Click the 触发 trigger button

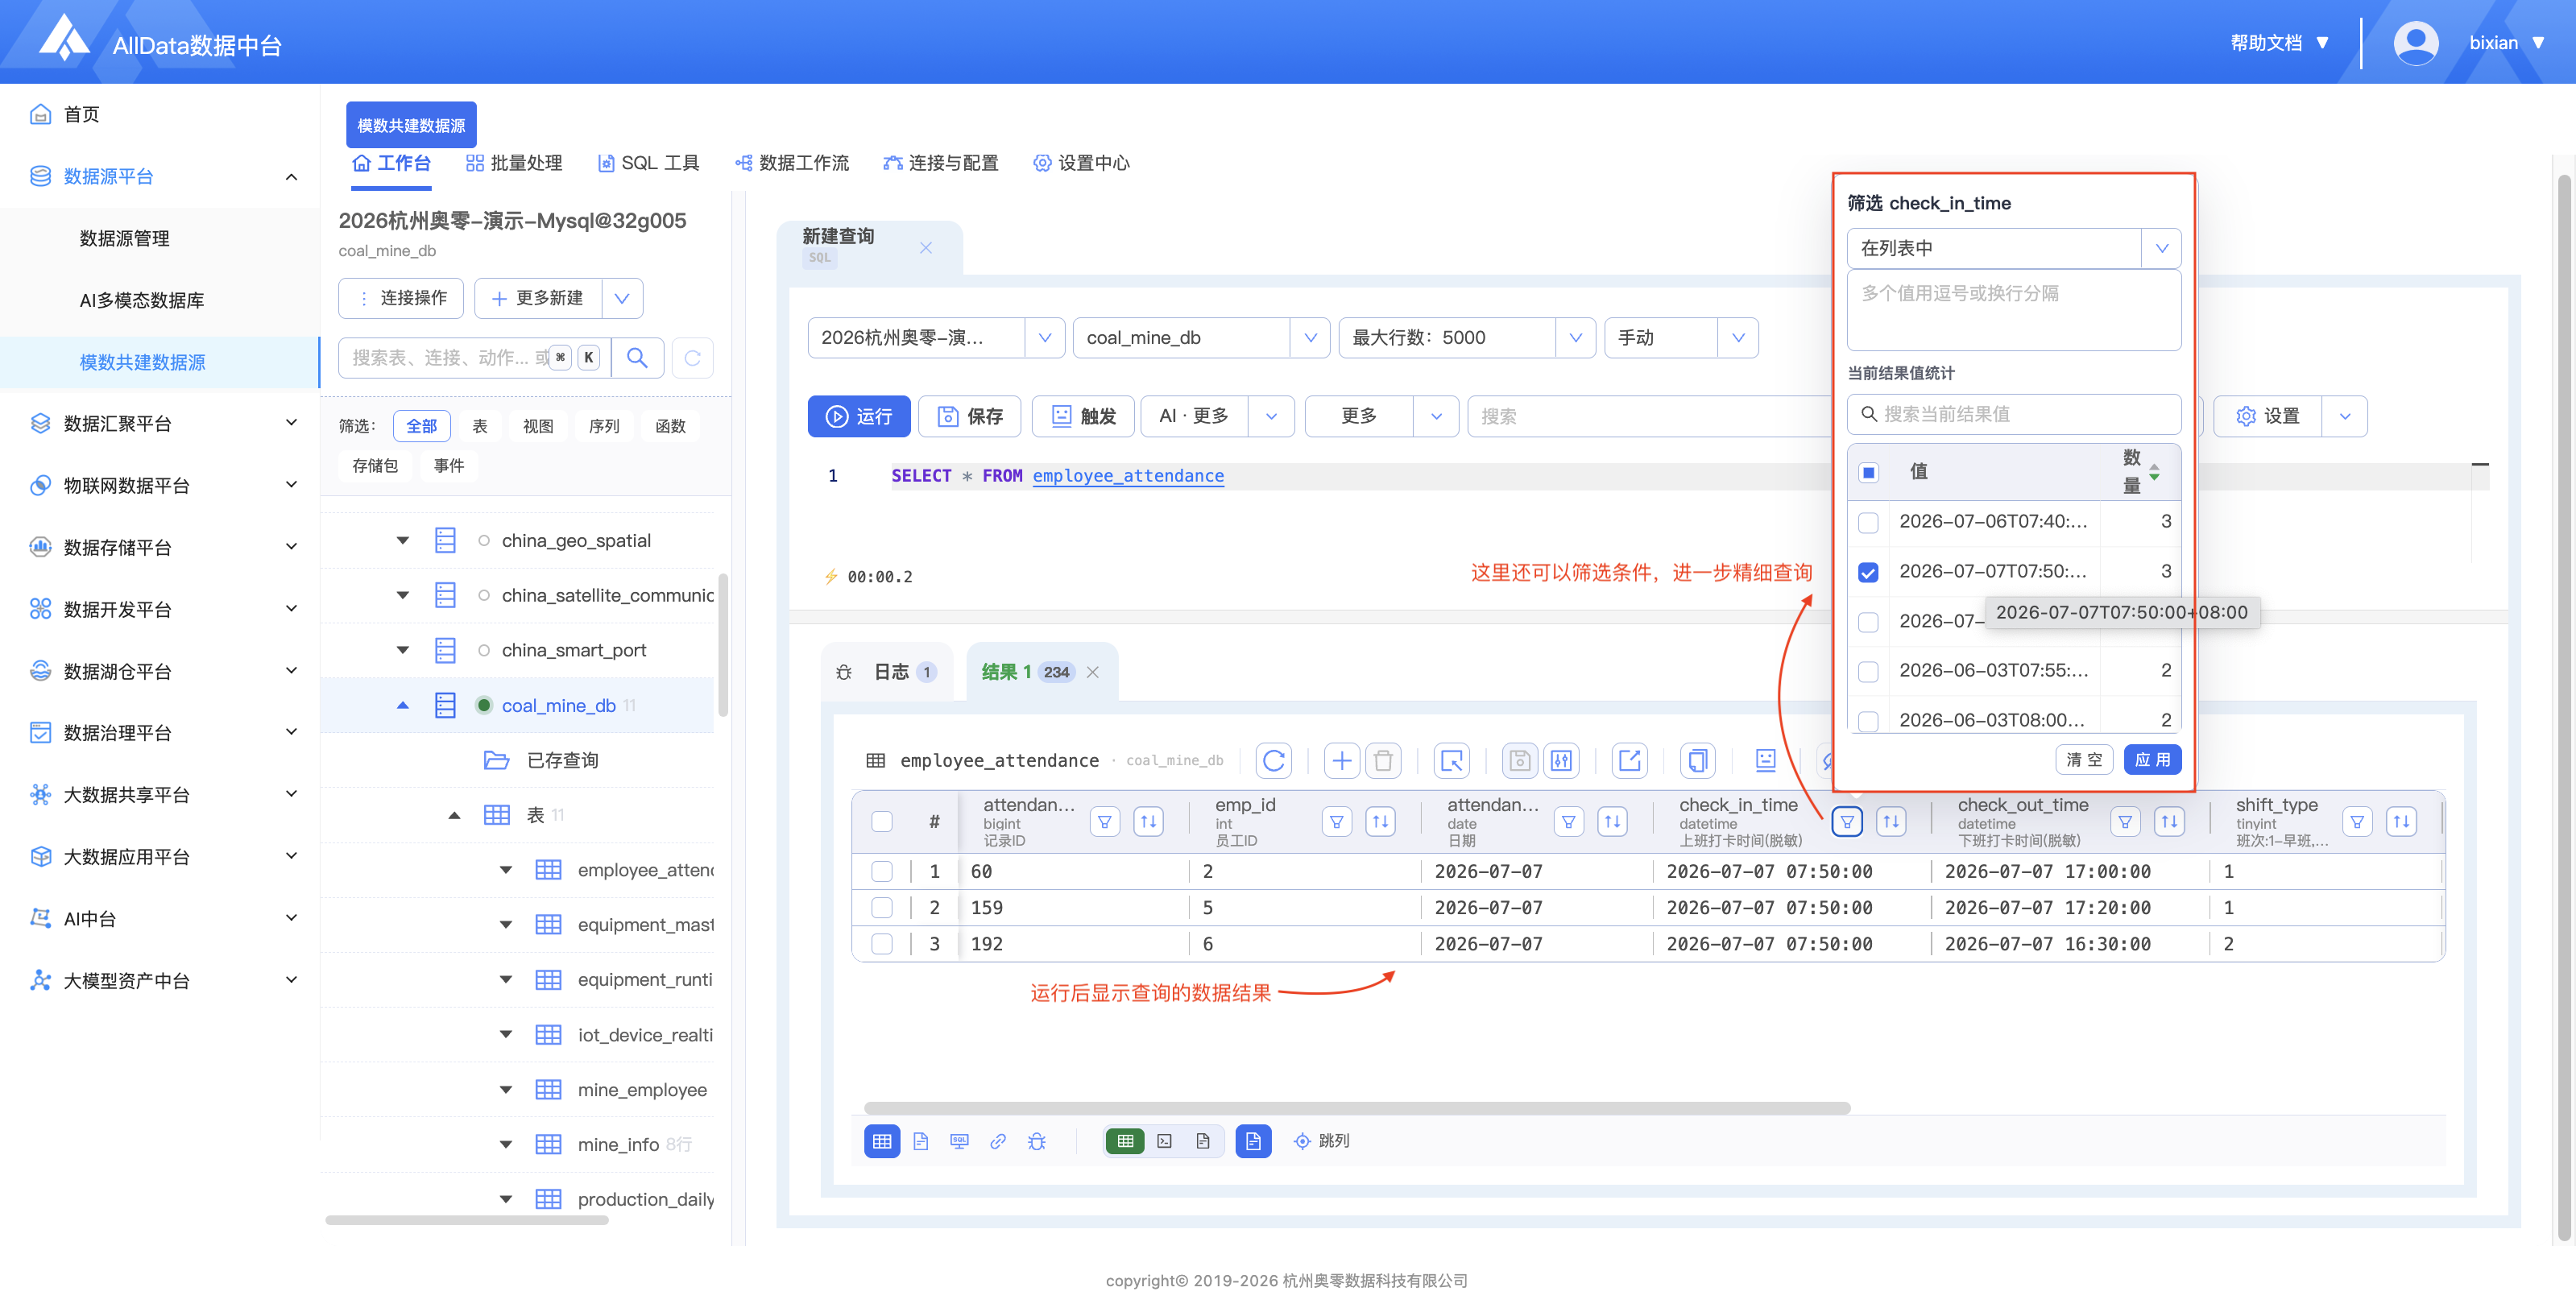1083,416
